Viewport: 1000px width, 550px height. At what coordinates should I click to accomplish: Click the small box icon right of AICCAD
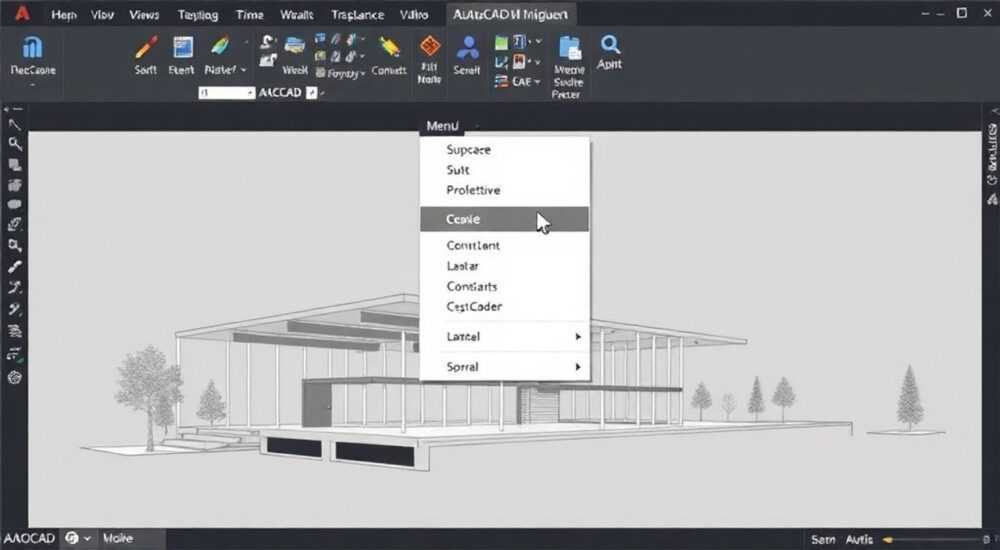point(311,93)
